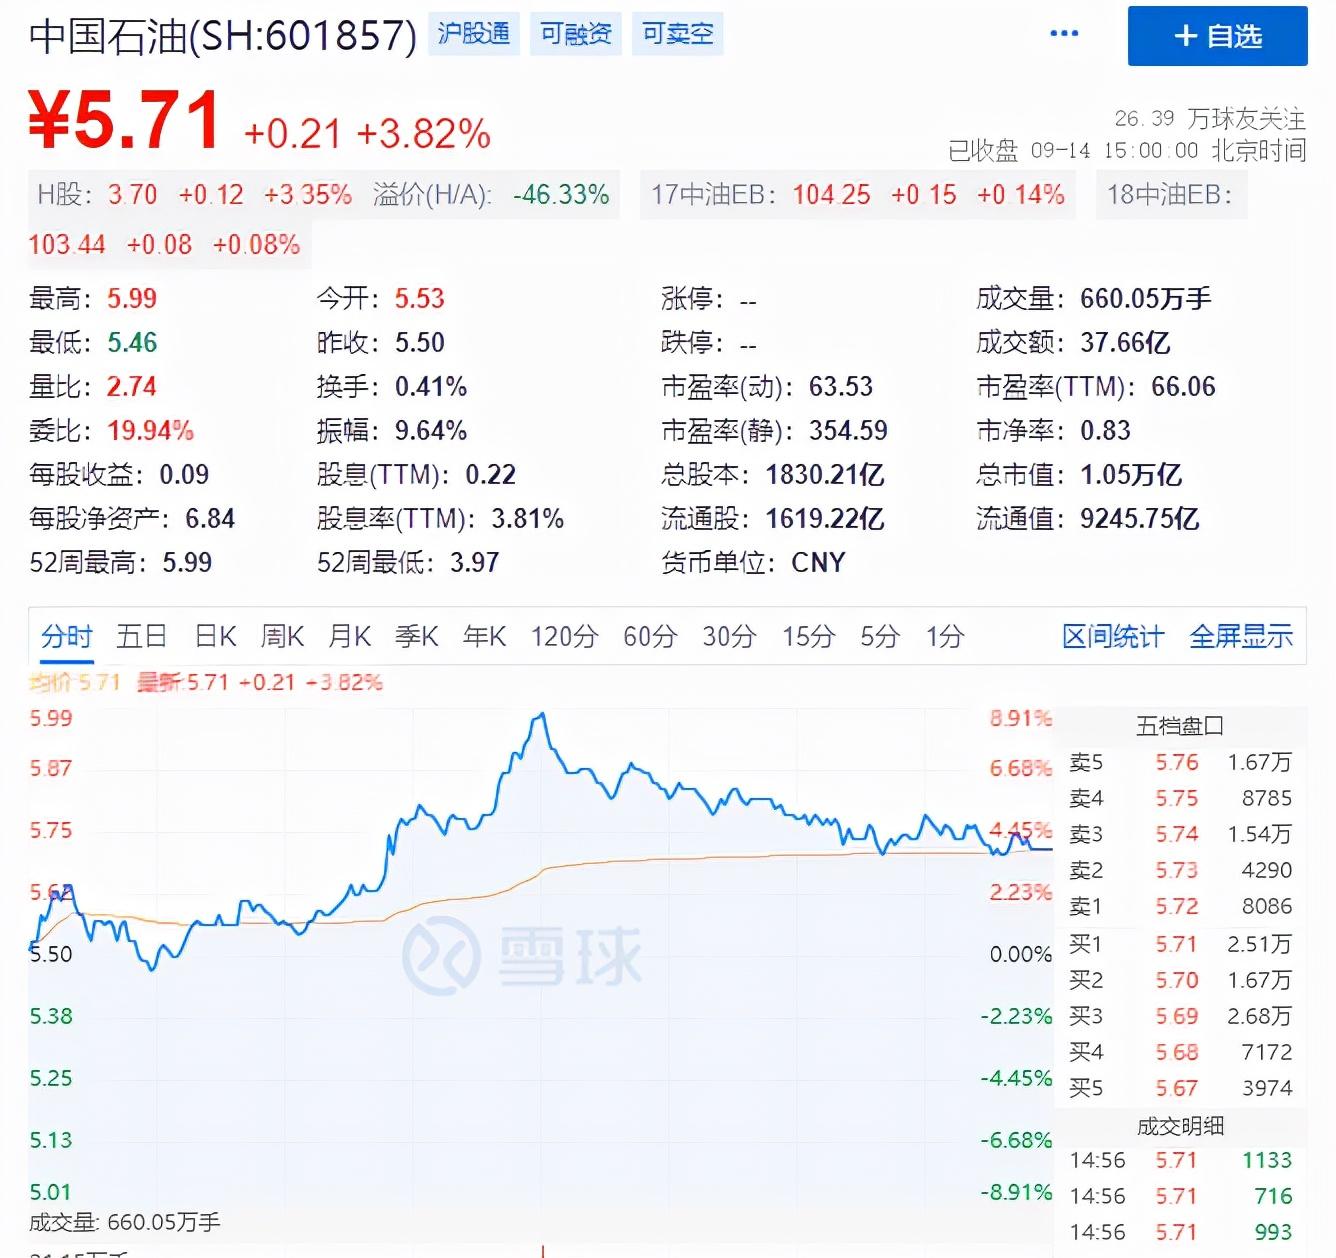Select the 买4 order row at 5.68
The image size is (1336, 1258).
point(1180,1052)
